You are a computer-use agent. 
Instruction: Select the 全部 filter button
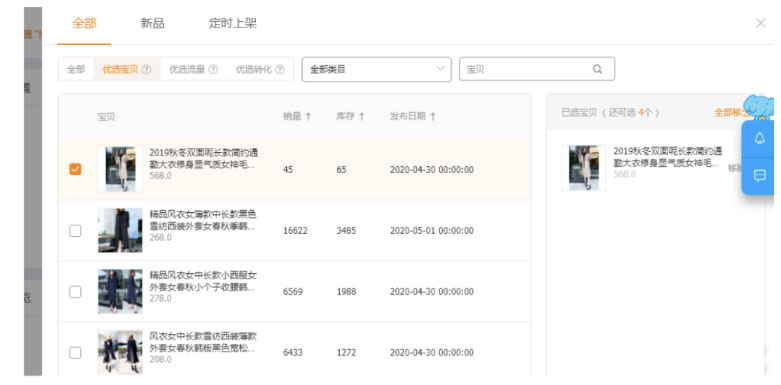(x=76, y=69)
